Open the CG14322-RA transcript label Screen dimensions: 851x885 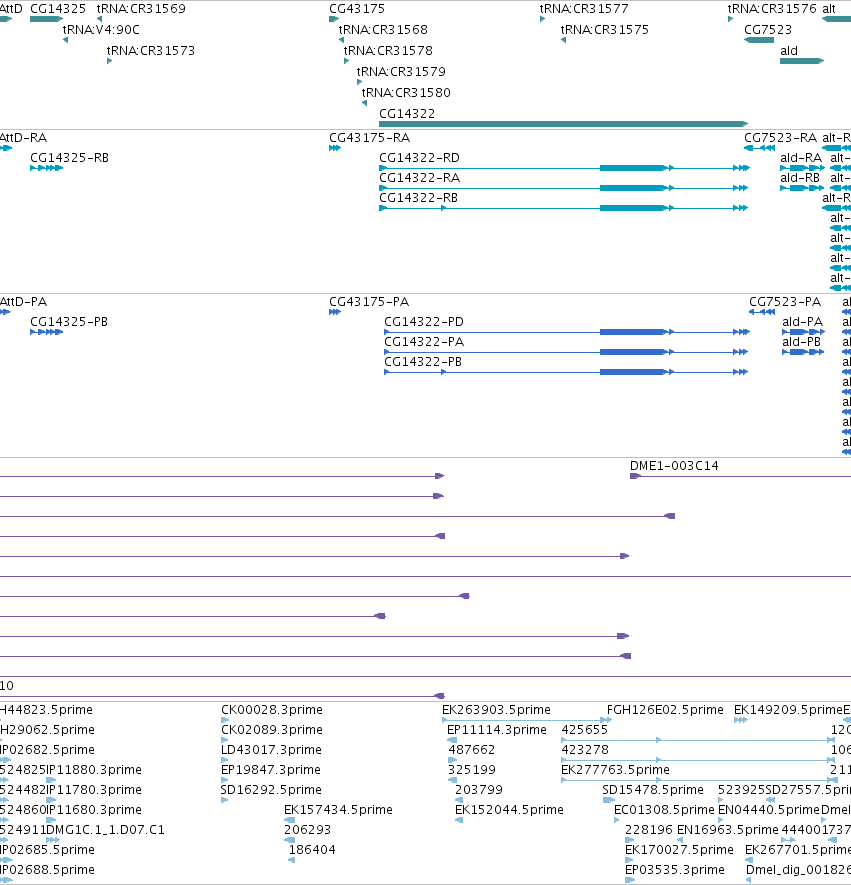[x=419, y=178]
